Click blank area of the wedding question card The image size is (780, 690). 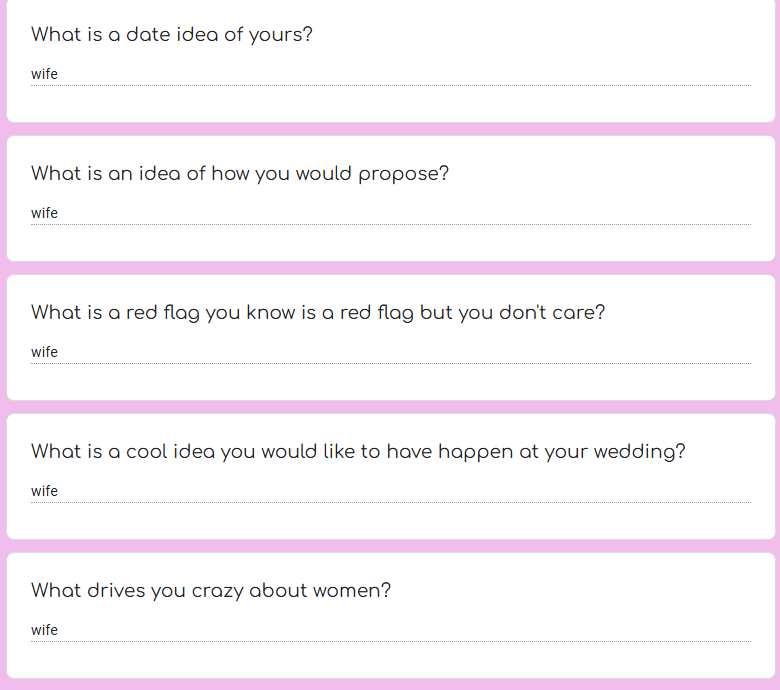pyautogui.click(x=390, y=521)
